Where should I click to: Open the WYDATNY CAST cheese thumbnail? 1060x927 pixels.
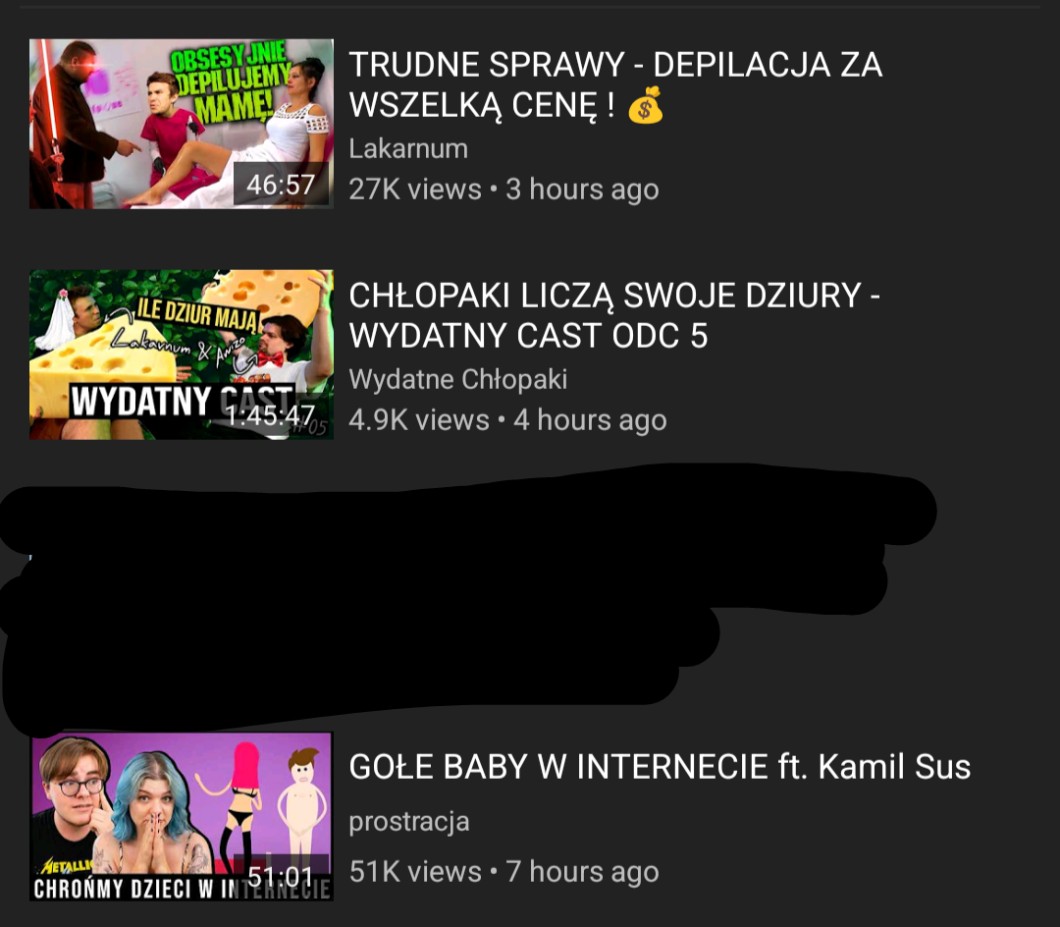[x=181, y=355]
